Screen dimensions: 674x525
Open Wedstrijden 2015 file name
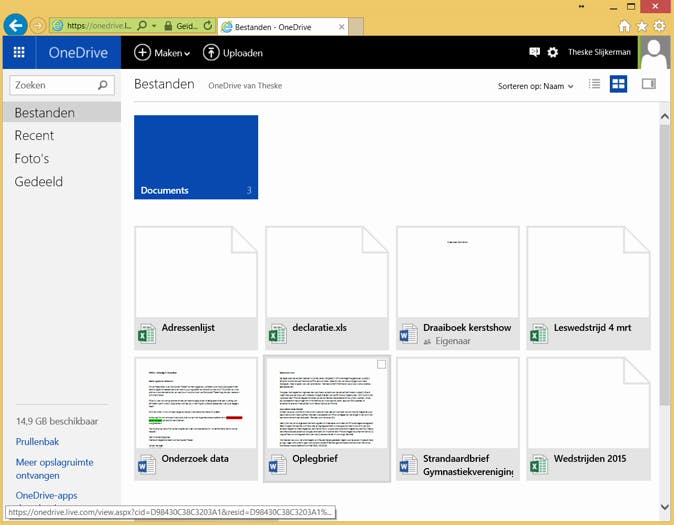pyautogui.click(x=590, y=458)
